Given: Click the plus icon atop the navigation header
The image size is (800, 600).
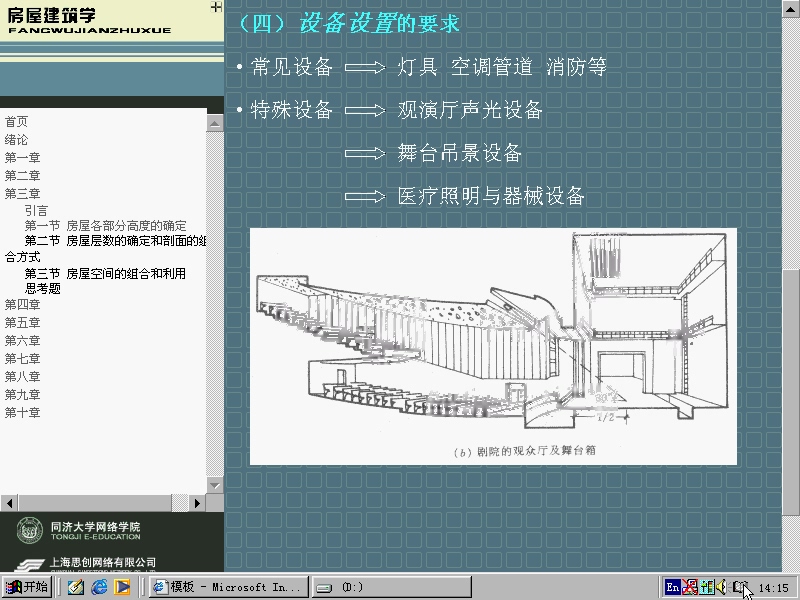Looking at the screenshot, I should 216,7.
